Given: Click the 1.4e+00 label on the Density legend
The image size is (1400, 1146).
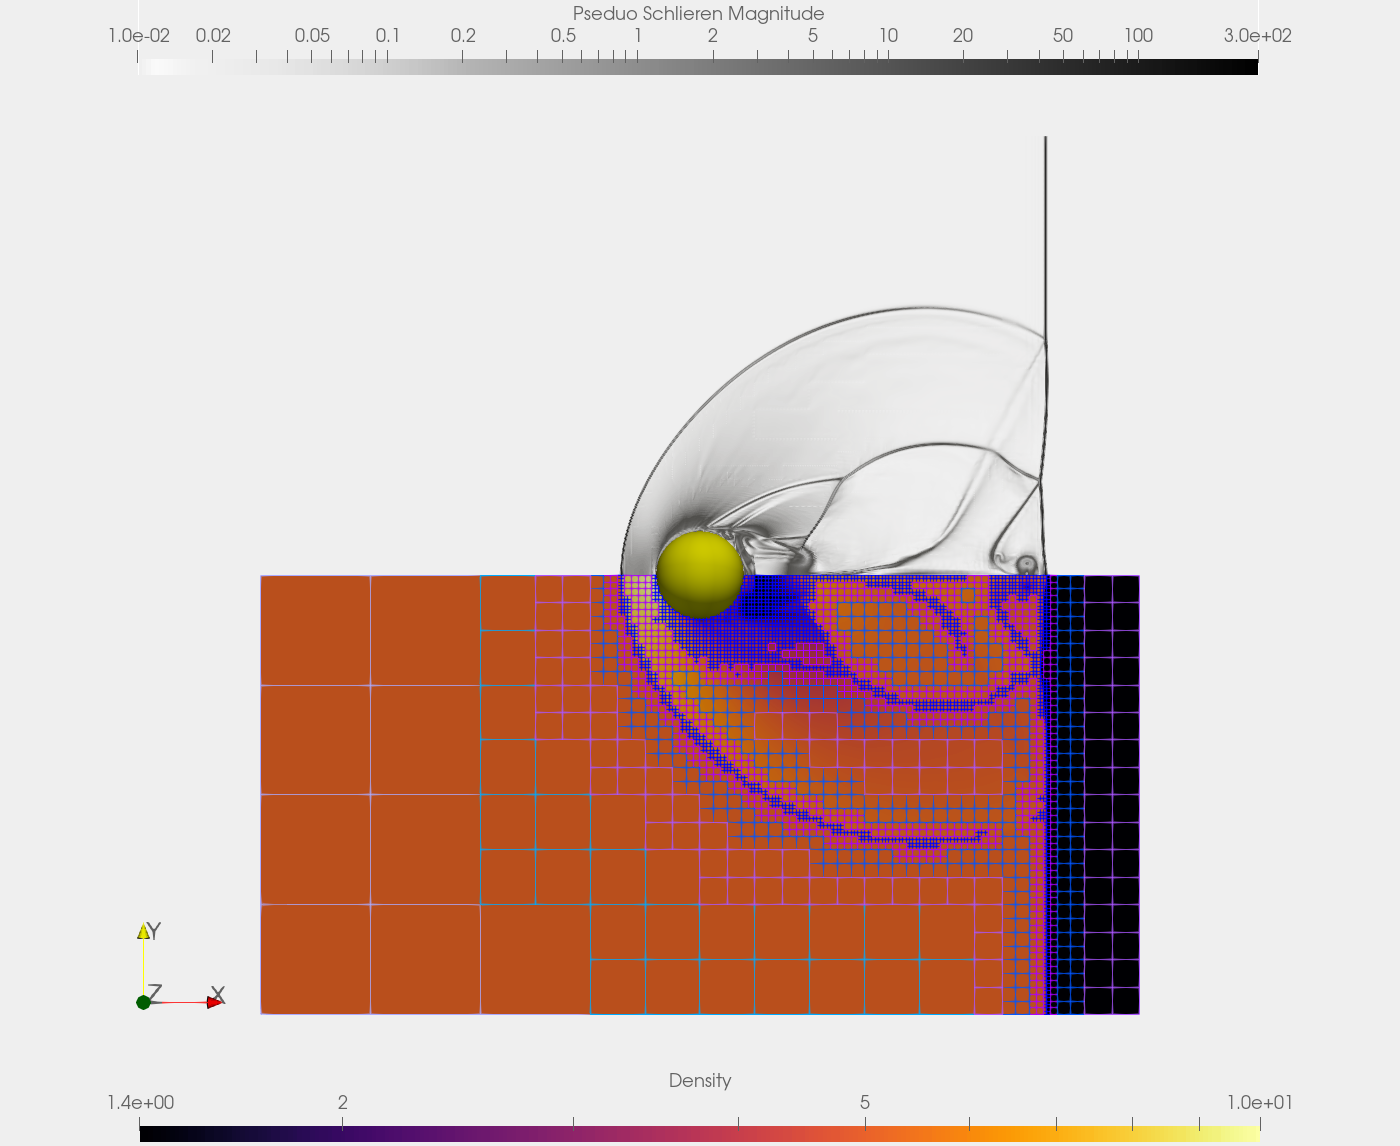Looking at the screenshot, I should coord(139,1103).
